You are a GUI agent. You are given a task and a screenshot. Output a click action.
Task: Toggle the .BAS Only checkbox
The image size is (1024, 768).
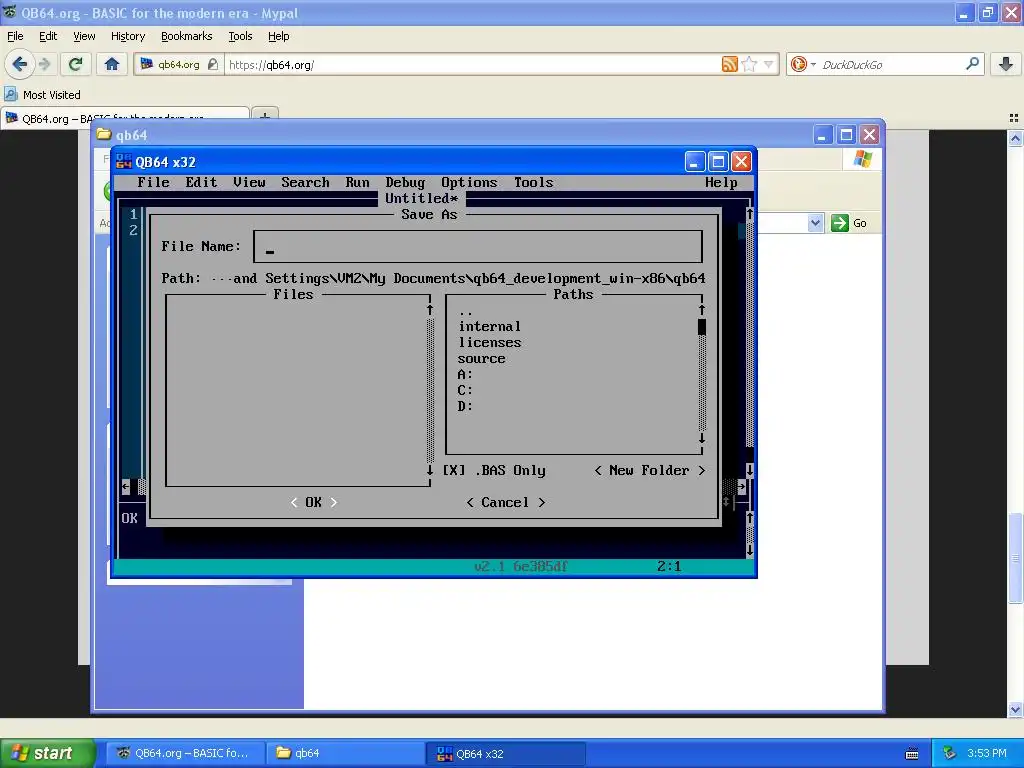[x=454, y=470]
